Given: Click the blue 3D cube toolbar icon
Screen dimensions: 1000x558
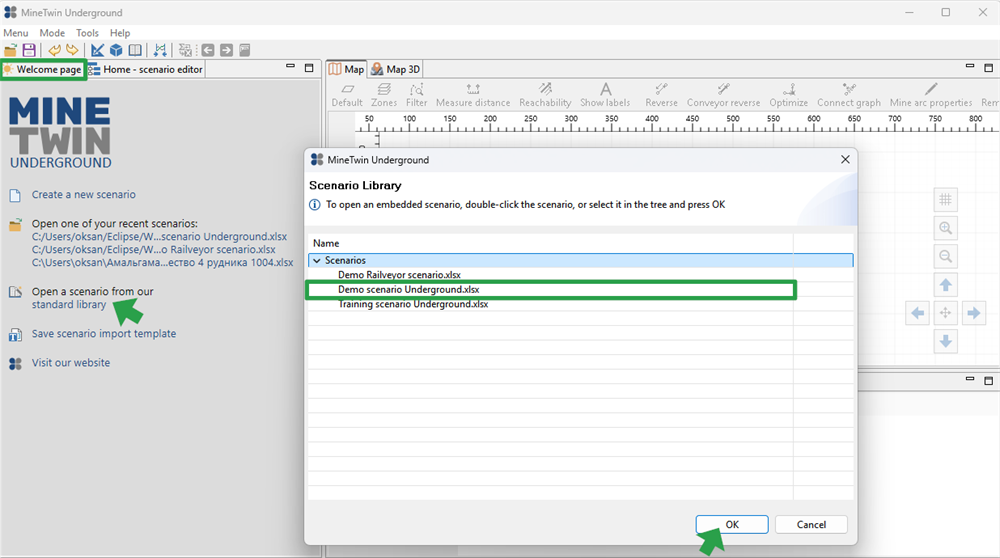Looking at the screenshot, I should (116, 50).
